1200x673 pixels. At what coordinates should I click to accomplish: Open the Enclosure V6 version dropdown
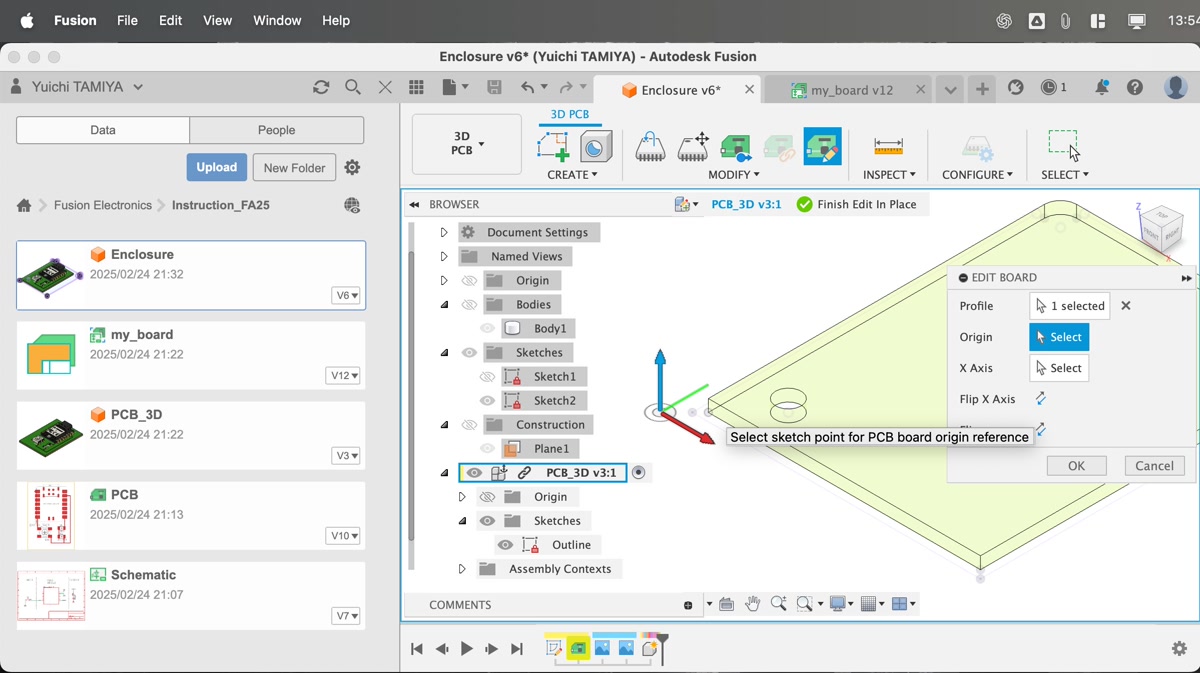[x=346, y=295]
